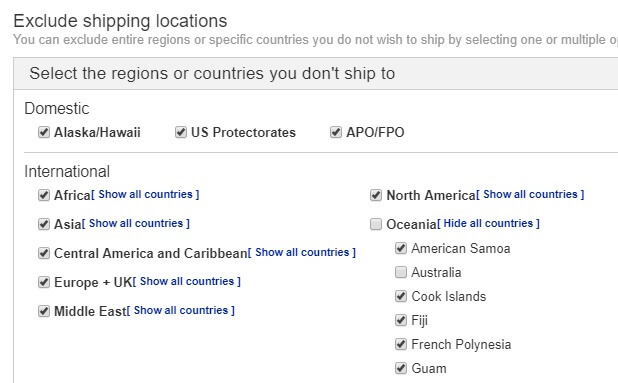The width and height of the screenshot is (618, 383).
Task: Show all countries for Middle East
Action: point(181,310)
